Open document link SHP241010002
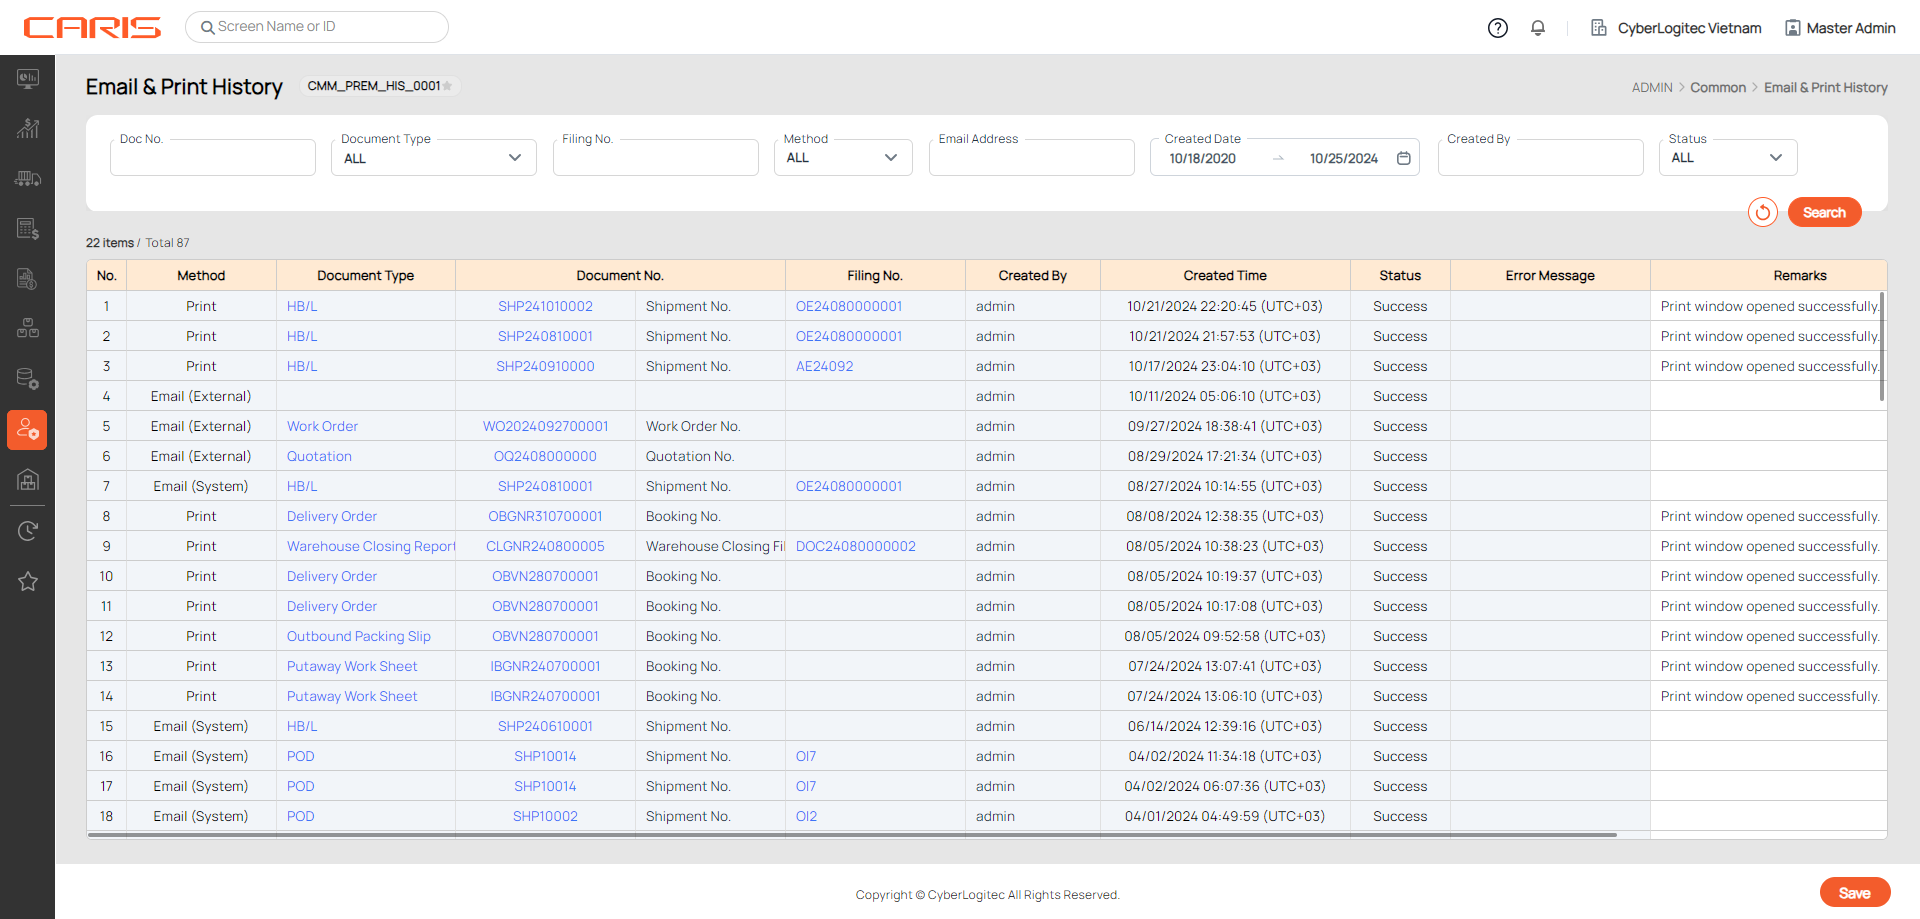 click(545, 306)
